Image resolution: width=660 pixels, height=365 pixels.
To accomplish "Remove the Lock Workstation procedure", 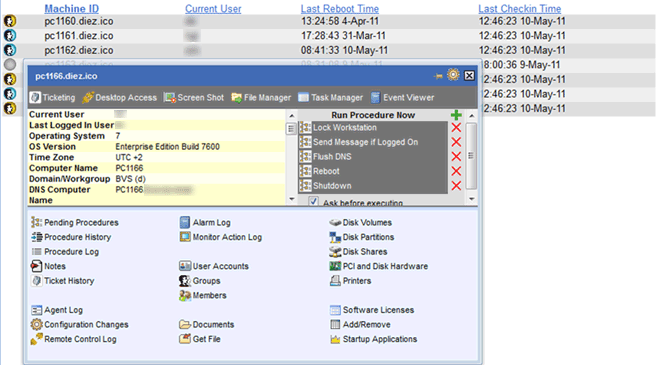I will click(x=456, y=128).
